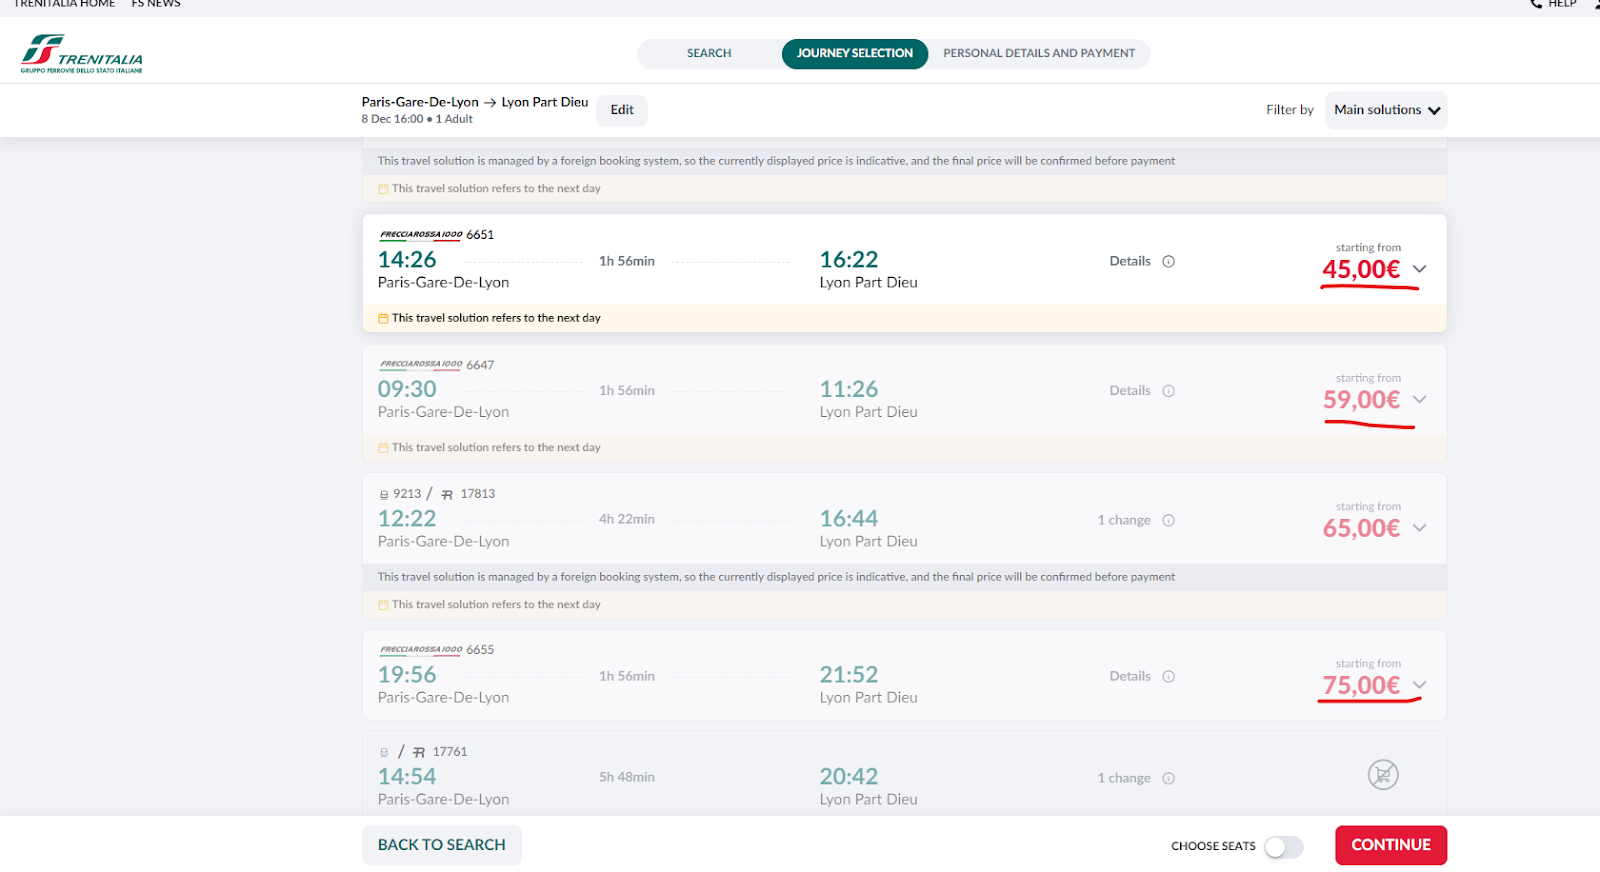The width and height of the screenshot is (1600, 872).
Task: Open Details for the 09:30 train
Action: tap(1130, 391)
